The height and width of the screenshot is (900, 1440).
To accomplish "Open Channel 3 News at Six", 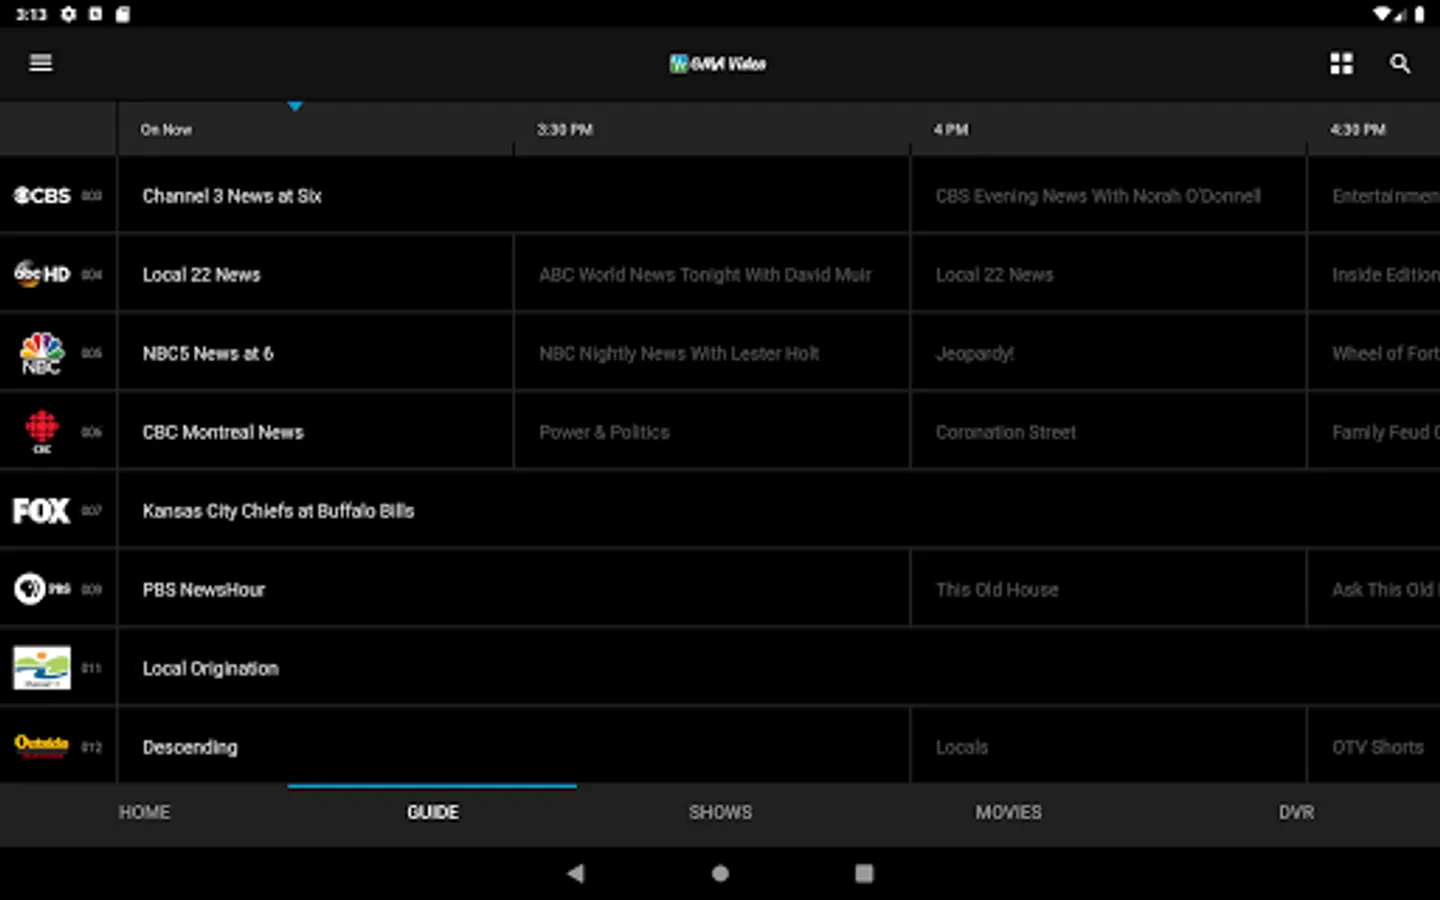I will pyautogui.click(x=514, y=196).
